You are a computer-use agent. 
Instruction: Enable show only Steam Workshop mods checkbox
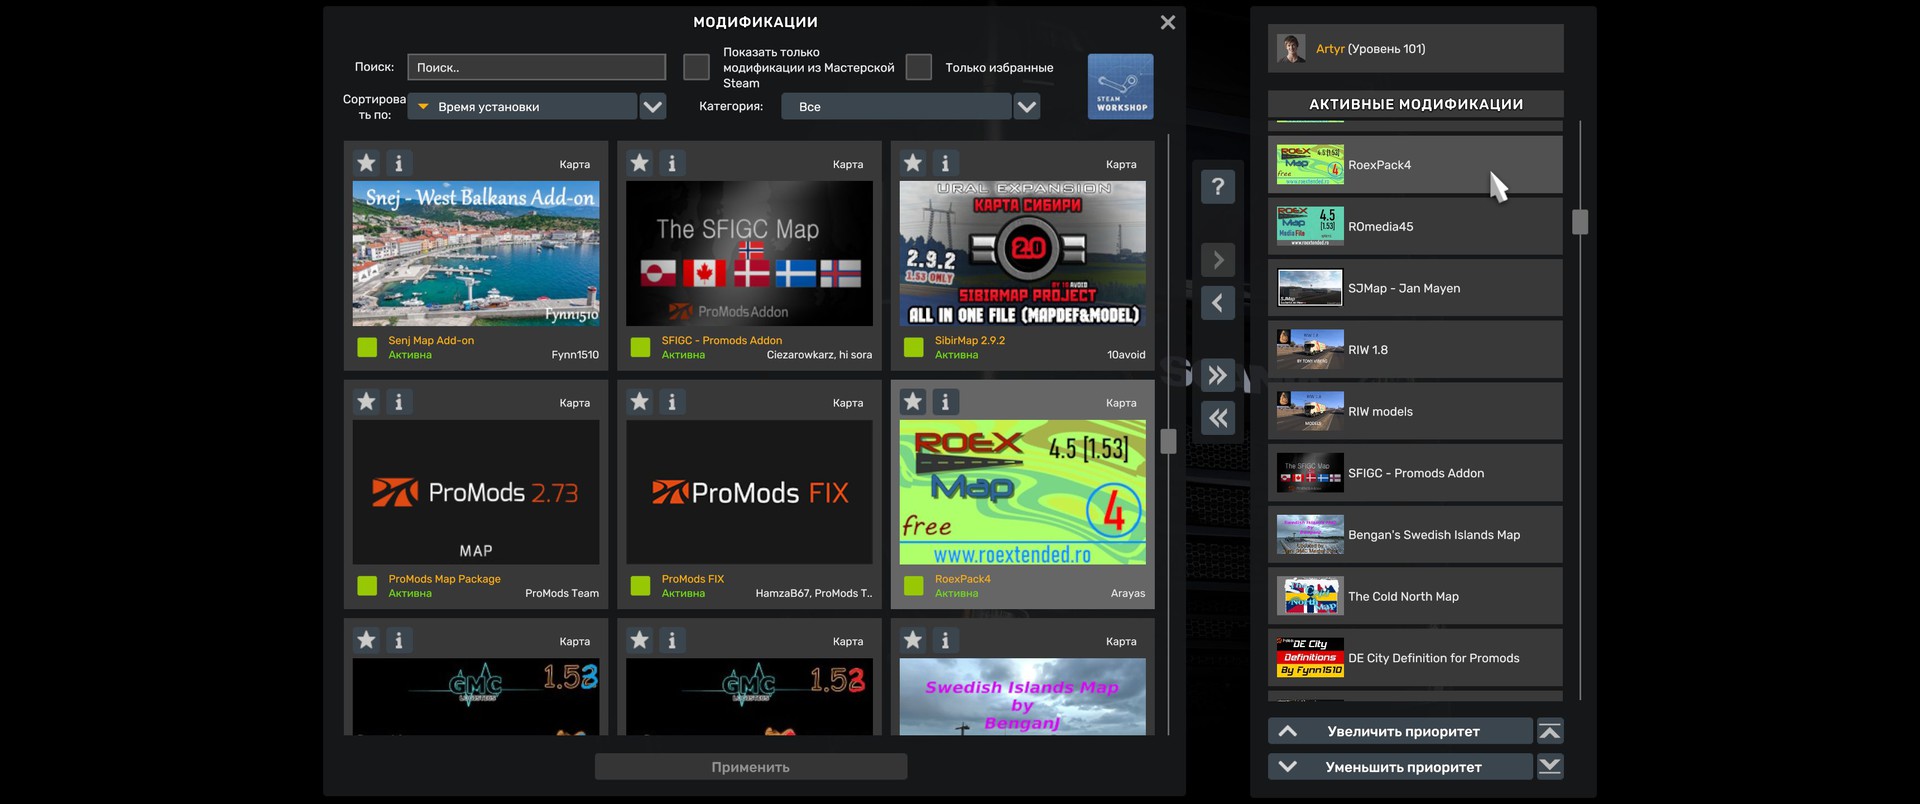pyautogui.click(x=696, y=67)
